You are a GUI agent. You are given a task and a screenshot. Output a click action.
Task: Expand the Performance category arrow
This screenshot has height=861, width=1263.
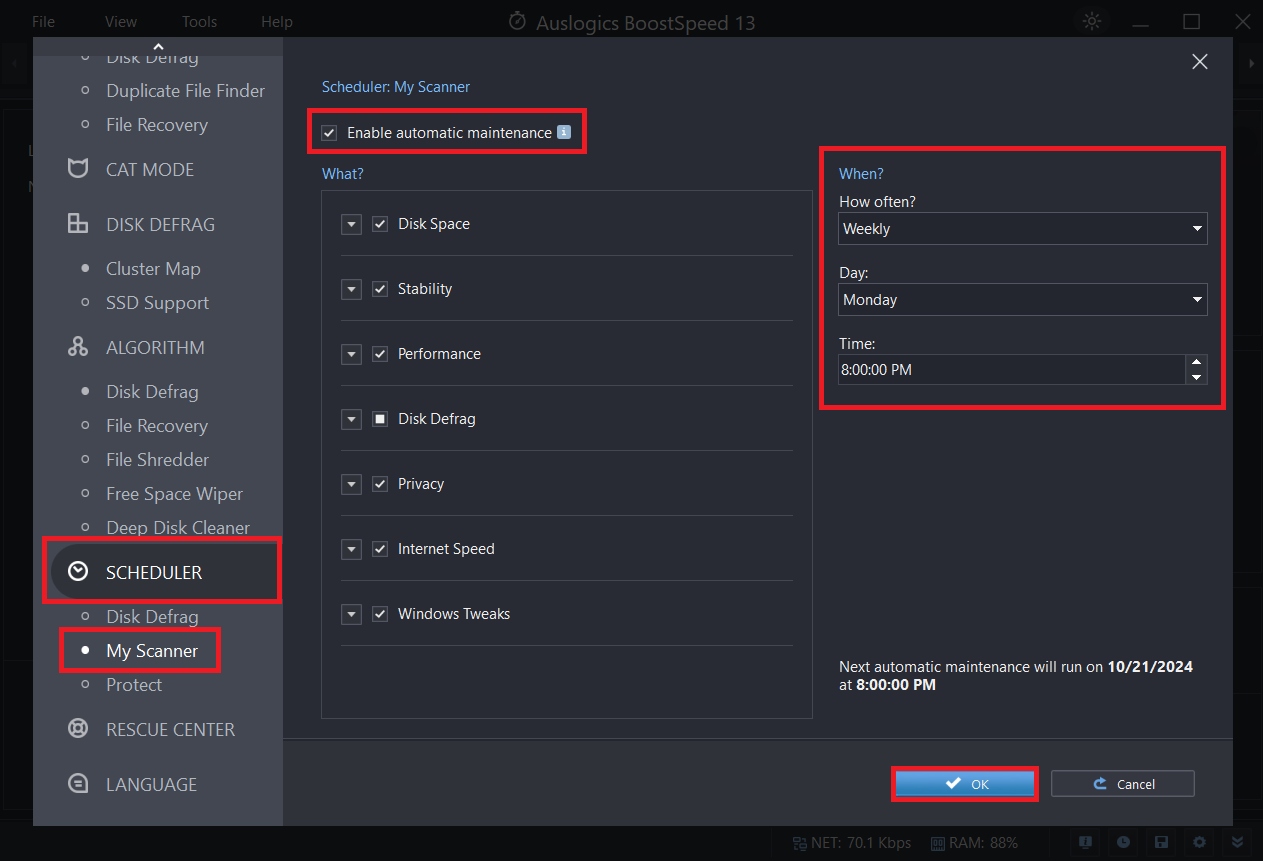(x=351, y=354)
